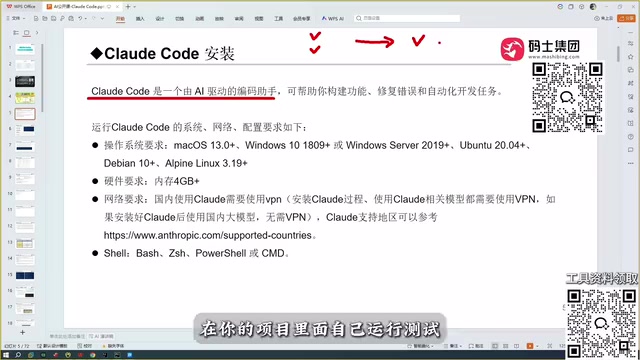Open the WPS AI tab
This screenshot has width=640, height=360.
333,19
